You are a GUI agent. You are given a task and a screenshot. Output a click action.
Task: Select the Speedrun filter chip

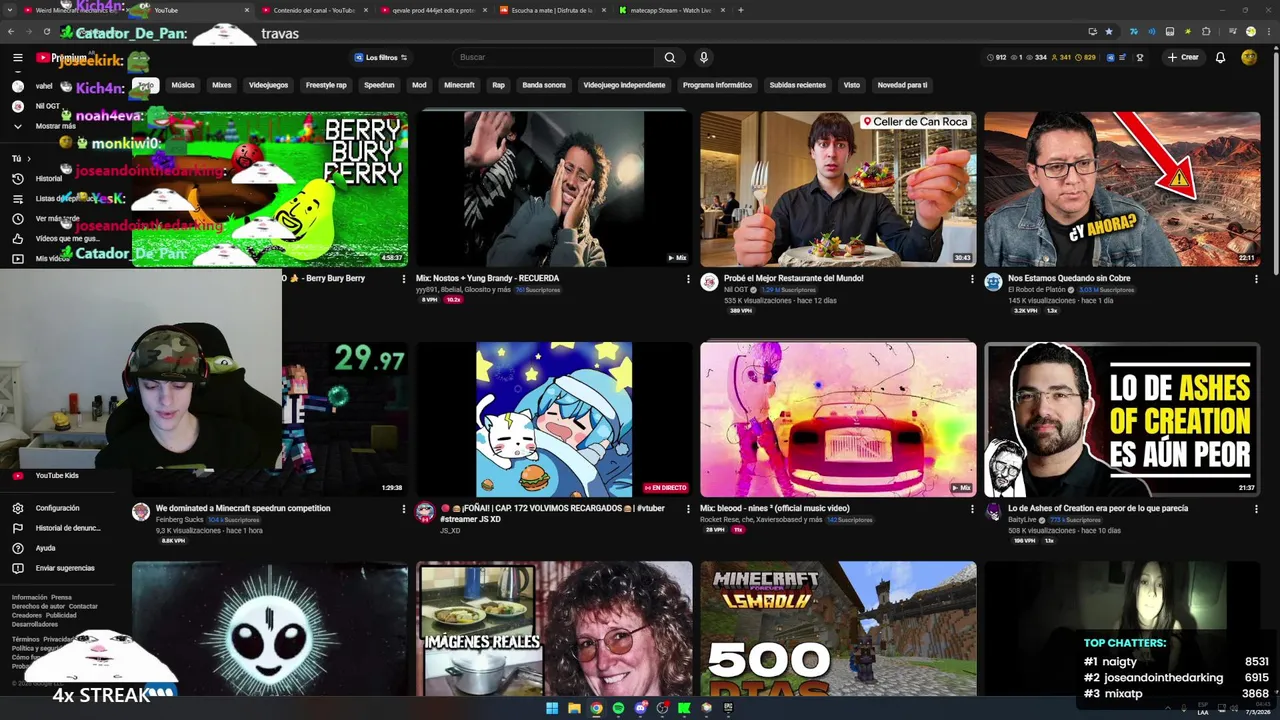[379, 85]
